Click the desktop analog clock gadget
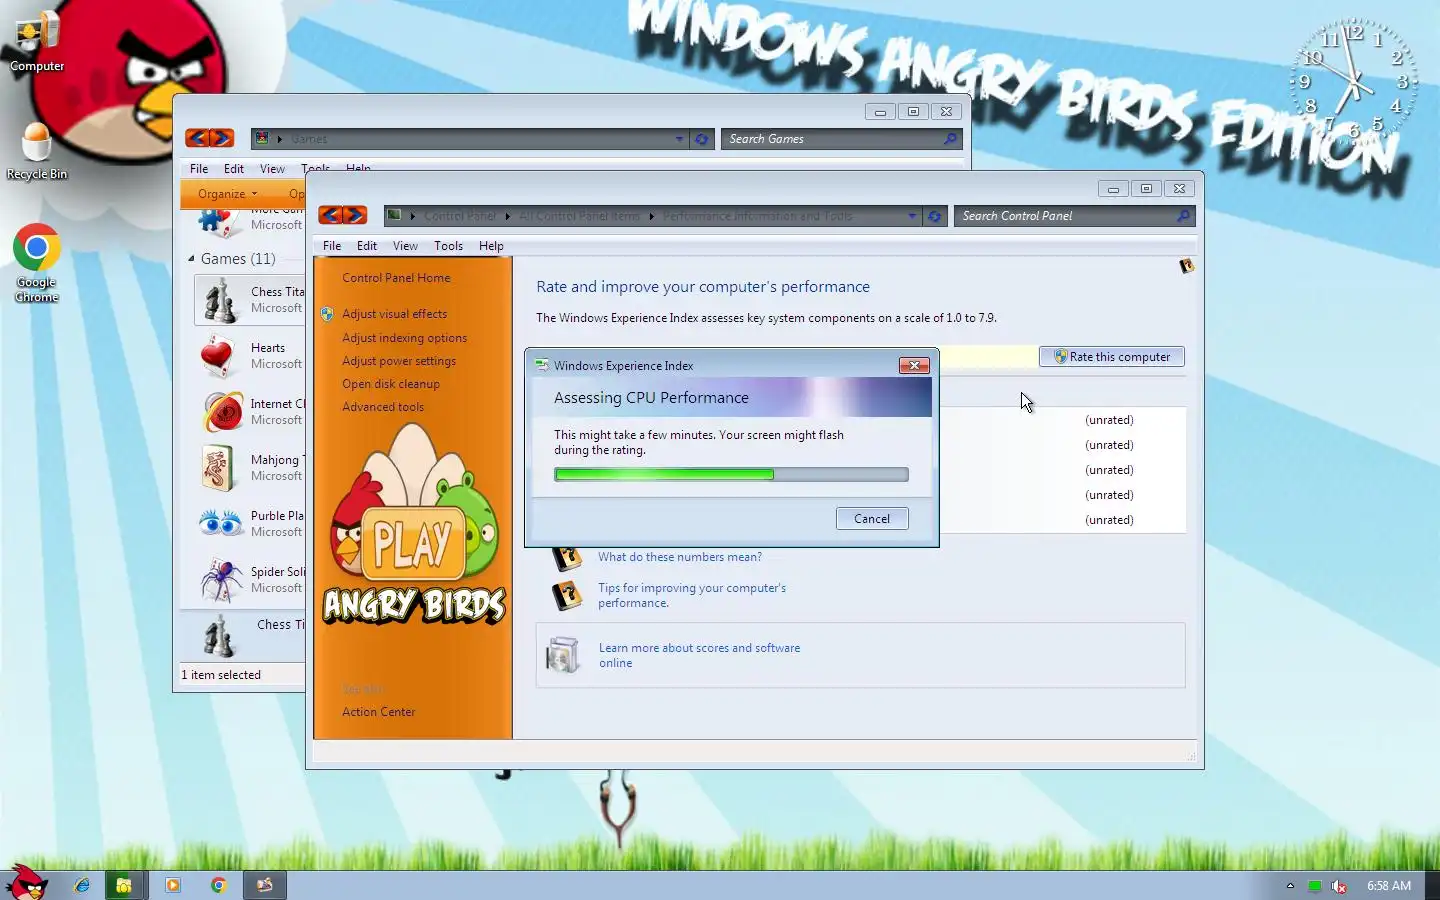Viewport: 1440px width, 900px height. tap(1354, 82)
